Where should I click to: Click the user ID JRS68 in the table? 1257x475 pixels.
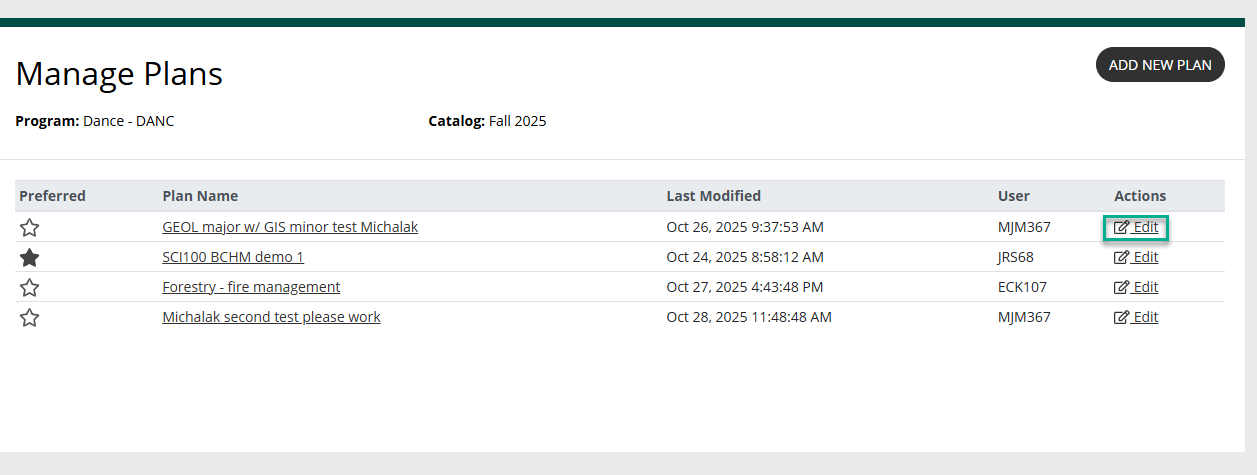coord(1016,257)
